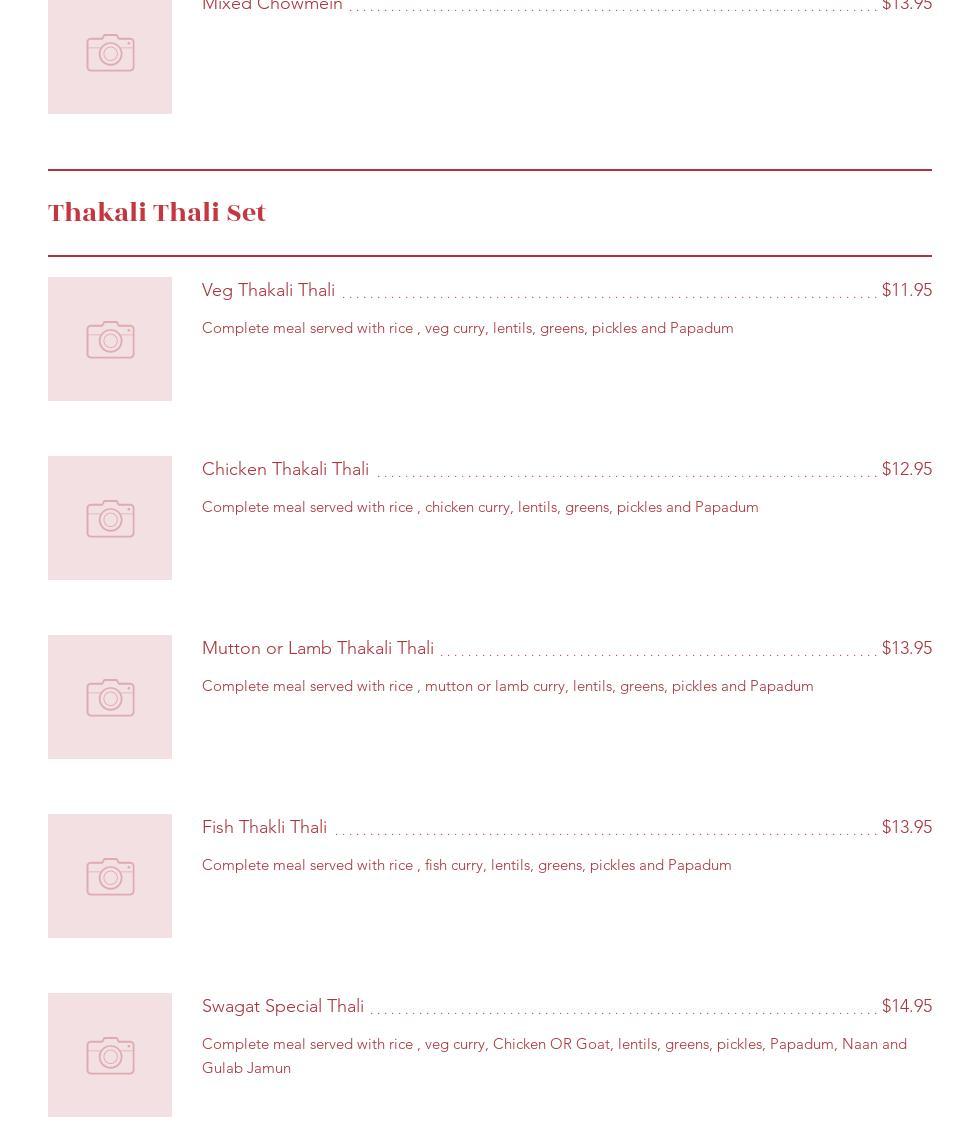Open the Mutton or Lamb Thakali Thali item
Viewport: 965px width, 1126px height.
[x=318, y=648]
